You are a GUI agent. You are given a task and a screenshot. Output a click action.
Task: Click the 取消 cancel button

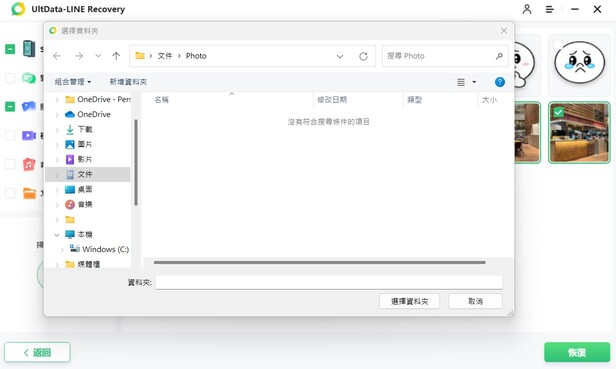pos(475,301)
